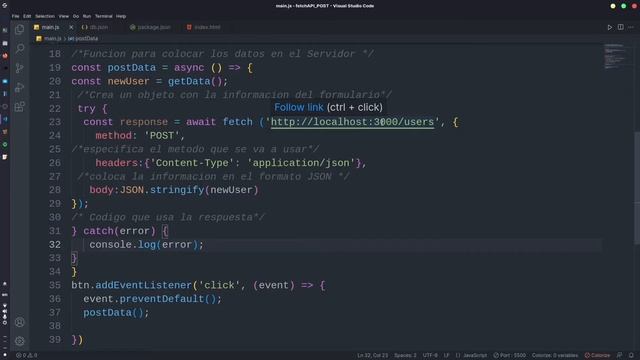
Task: Click the minimap code overview
Action: pos(614,56)
